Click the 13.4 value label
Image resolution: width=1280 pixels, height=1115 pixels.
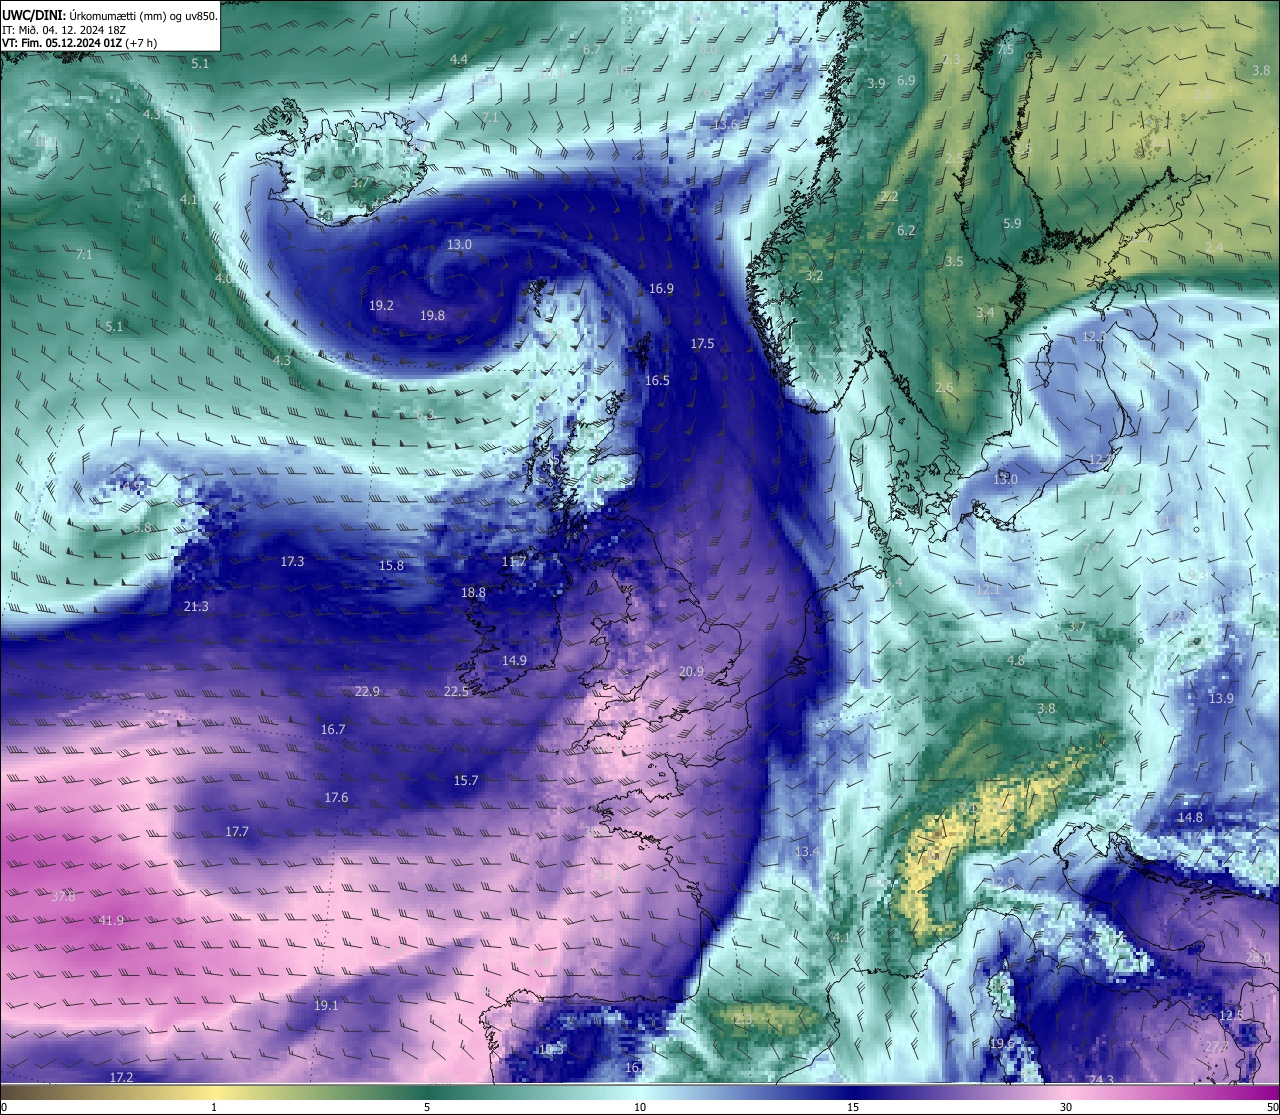click(807, 851)
